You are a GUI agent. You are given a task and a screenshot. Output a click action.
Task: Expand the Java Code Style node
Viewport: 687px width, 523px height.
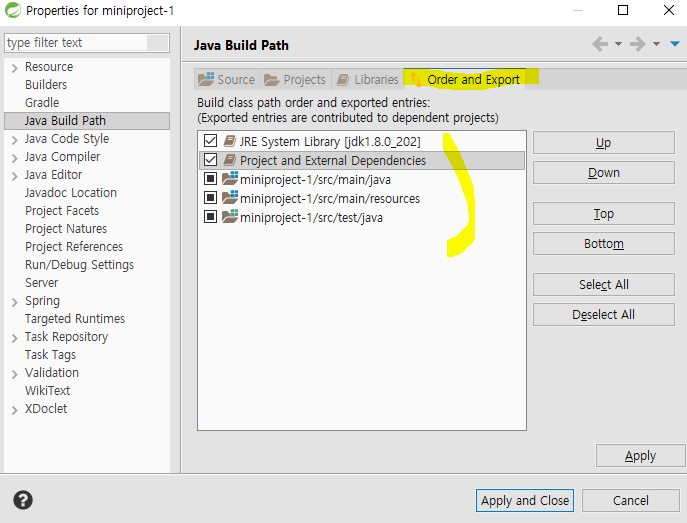14,140
